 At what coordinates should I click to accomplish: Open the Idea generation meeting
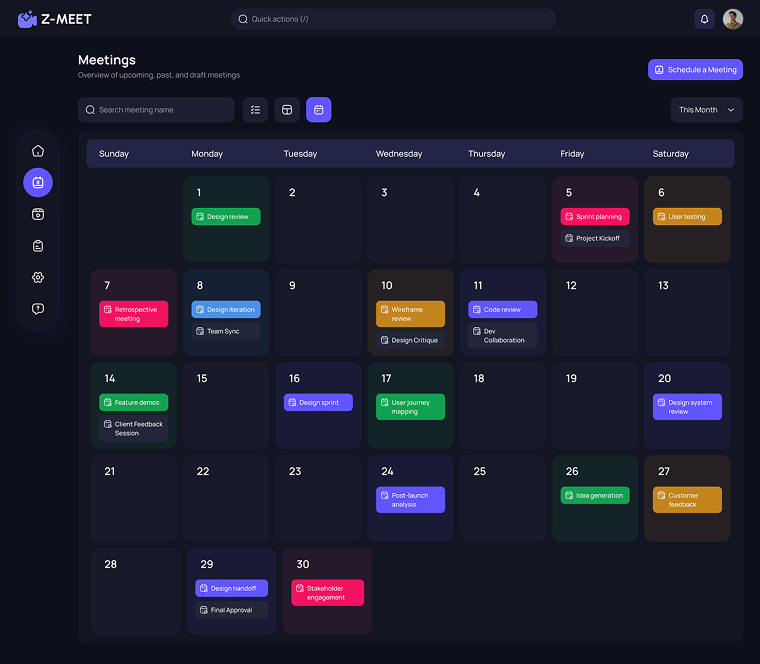pos(595,495)
